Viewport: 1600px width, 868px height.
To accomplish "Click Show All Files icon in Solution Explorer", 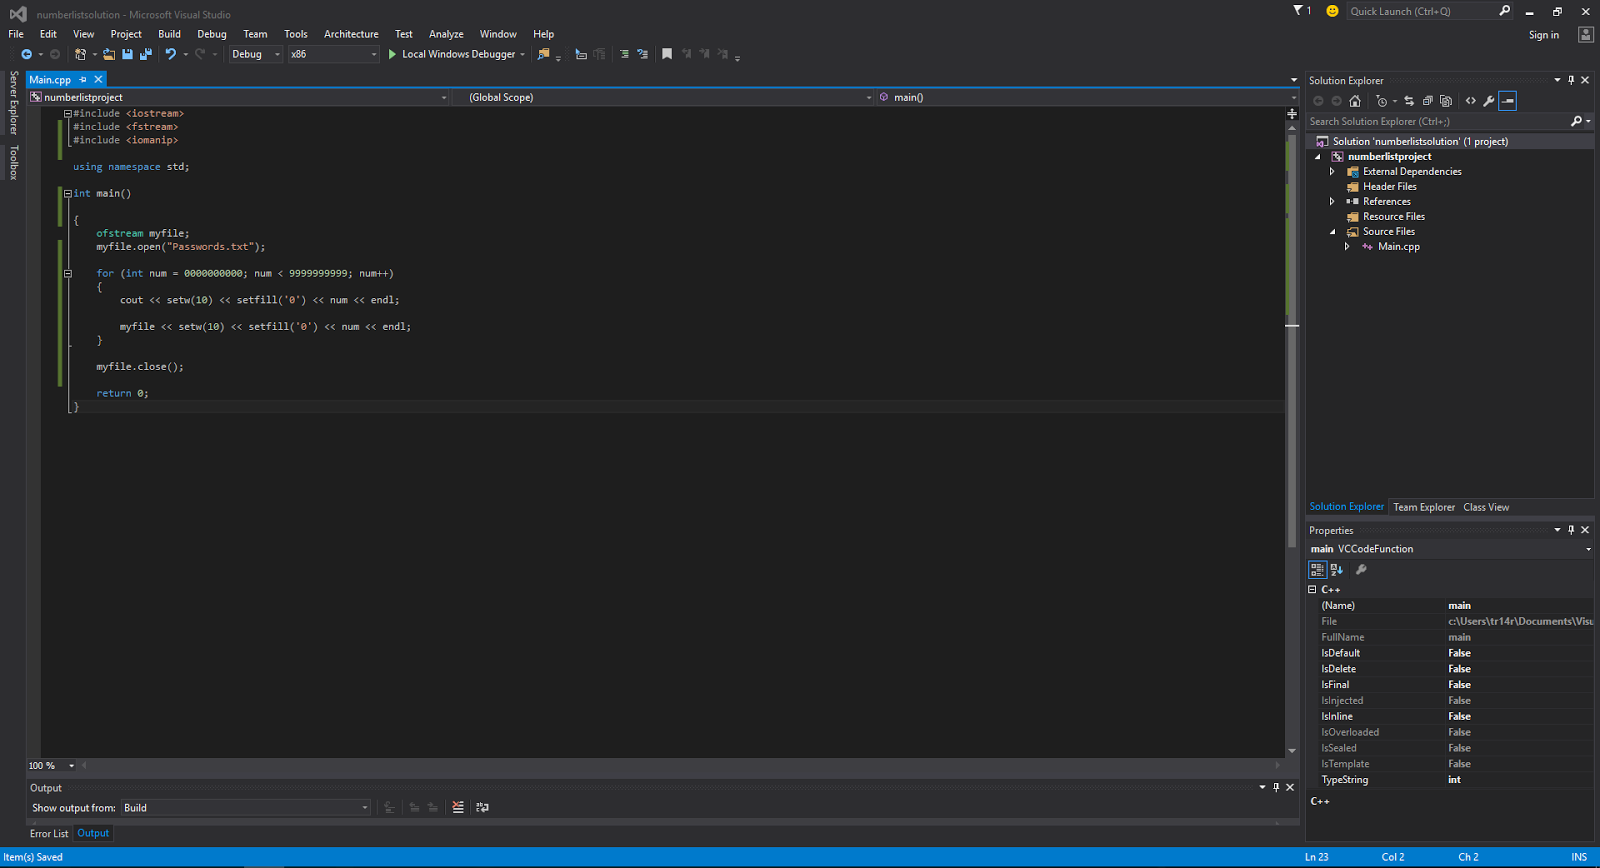I will (1446, 101).
